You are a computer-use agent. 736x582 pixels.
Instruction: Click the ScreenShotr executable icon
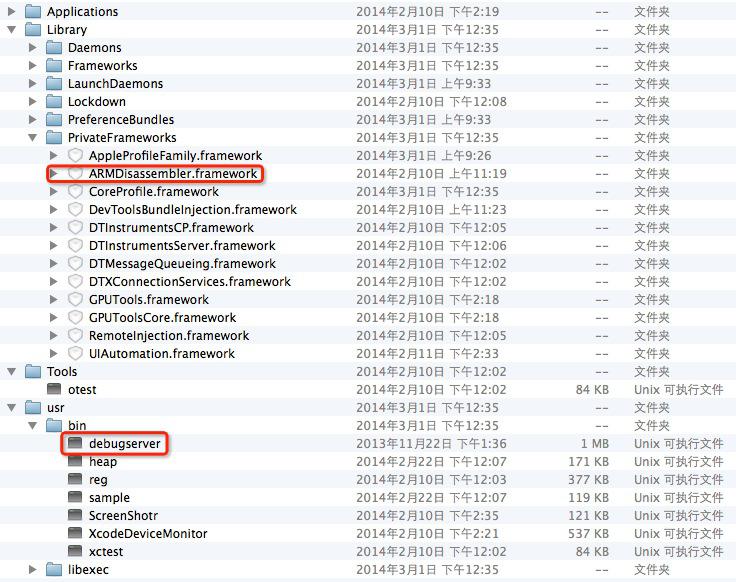(x=75, y=515)
